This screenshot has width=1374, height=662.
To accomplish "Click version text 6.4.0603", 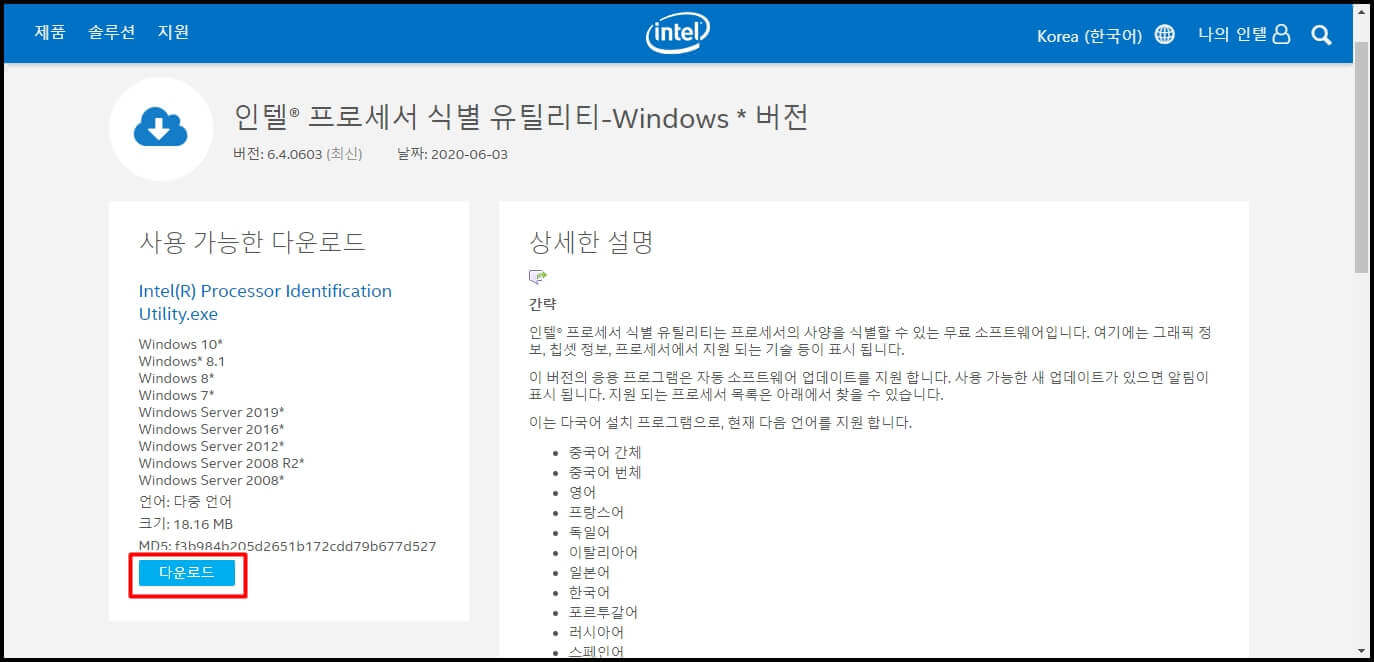I will [295, 154].
